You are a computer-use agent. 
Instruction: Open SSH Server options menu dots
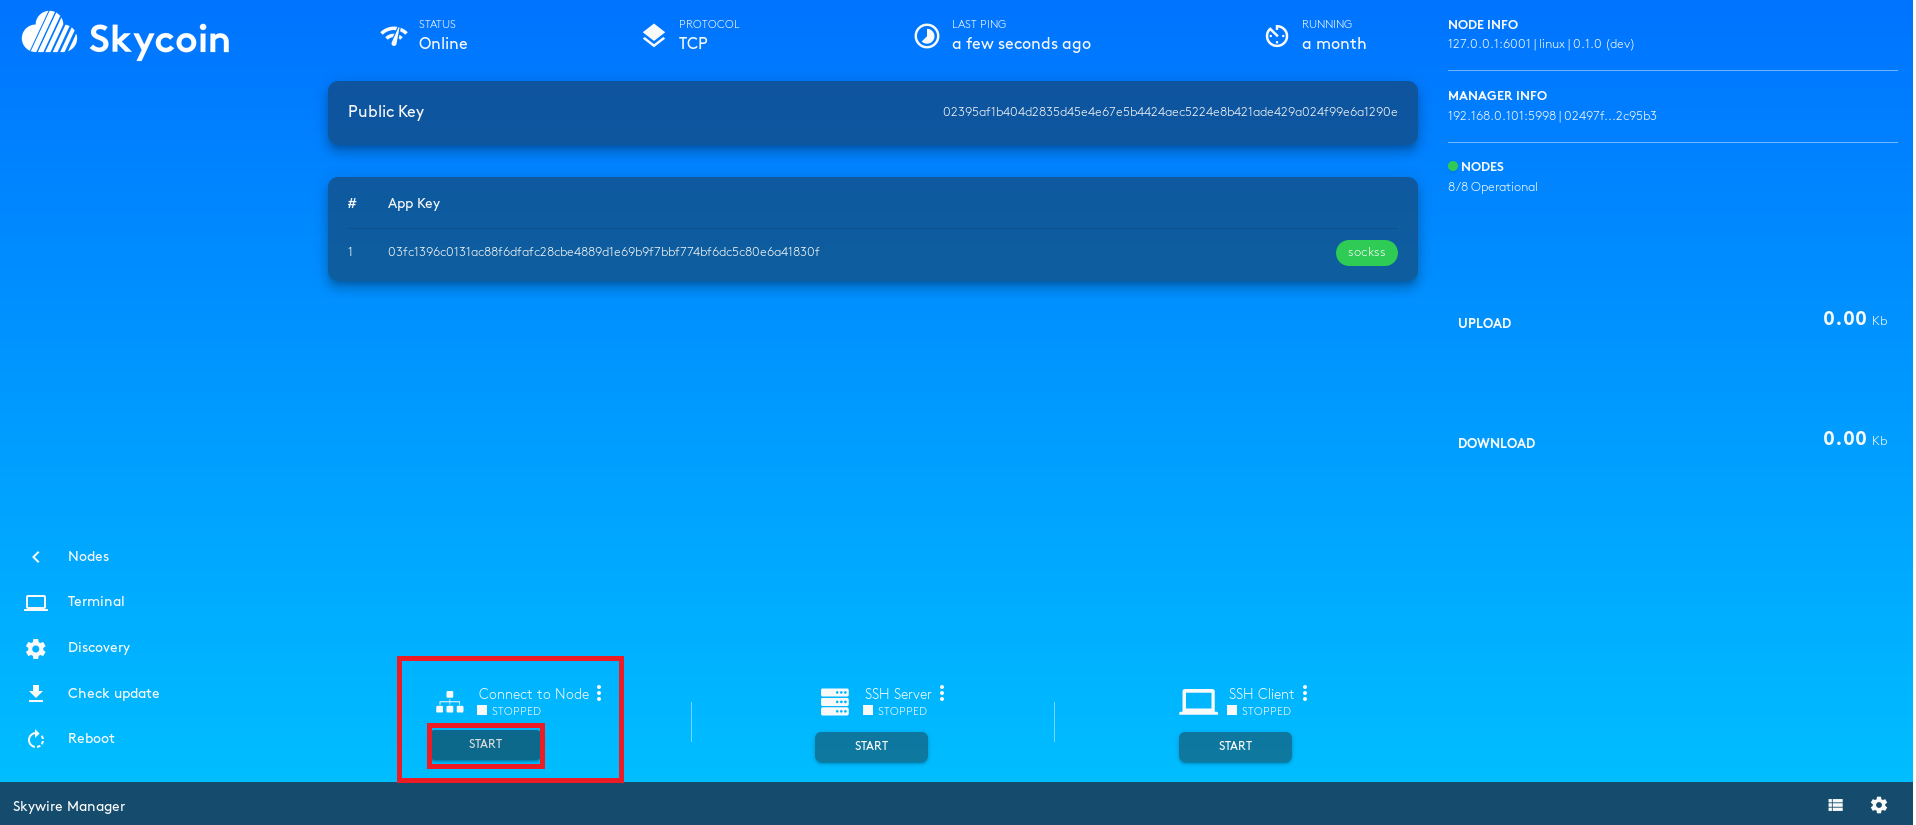click(x=942, y=693)
